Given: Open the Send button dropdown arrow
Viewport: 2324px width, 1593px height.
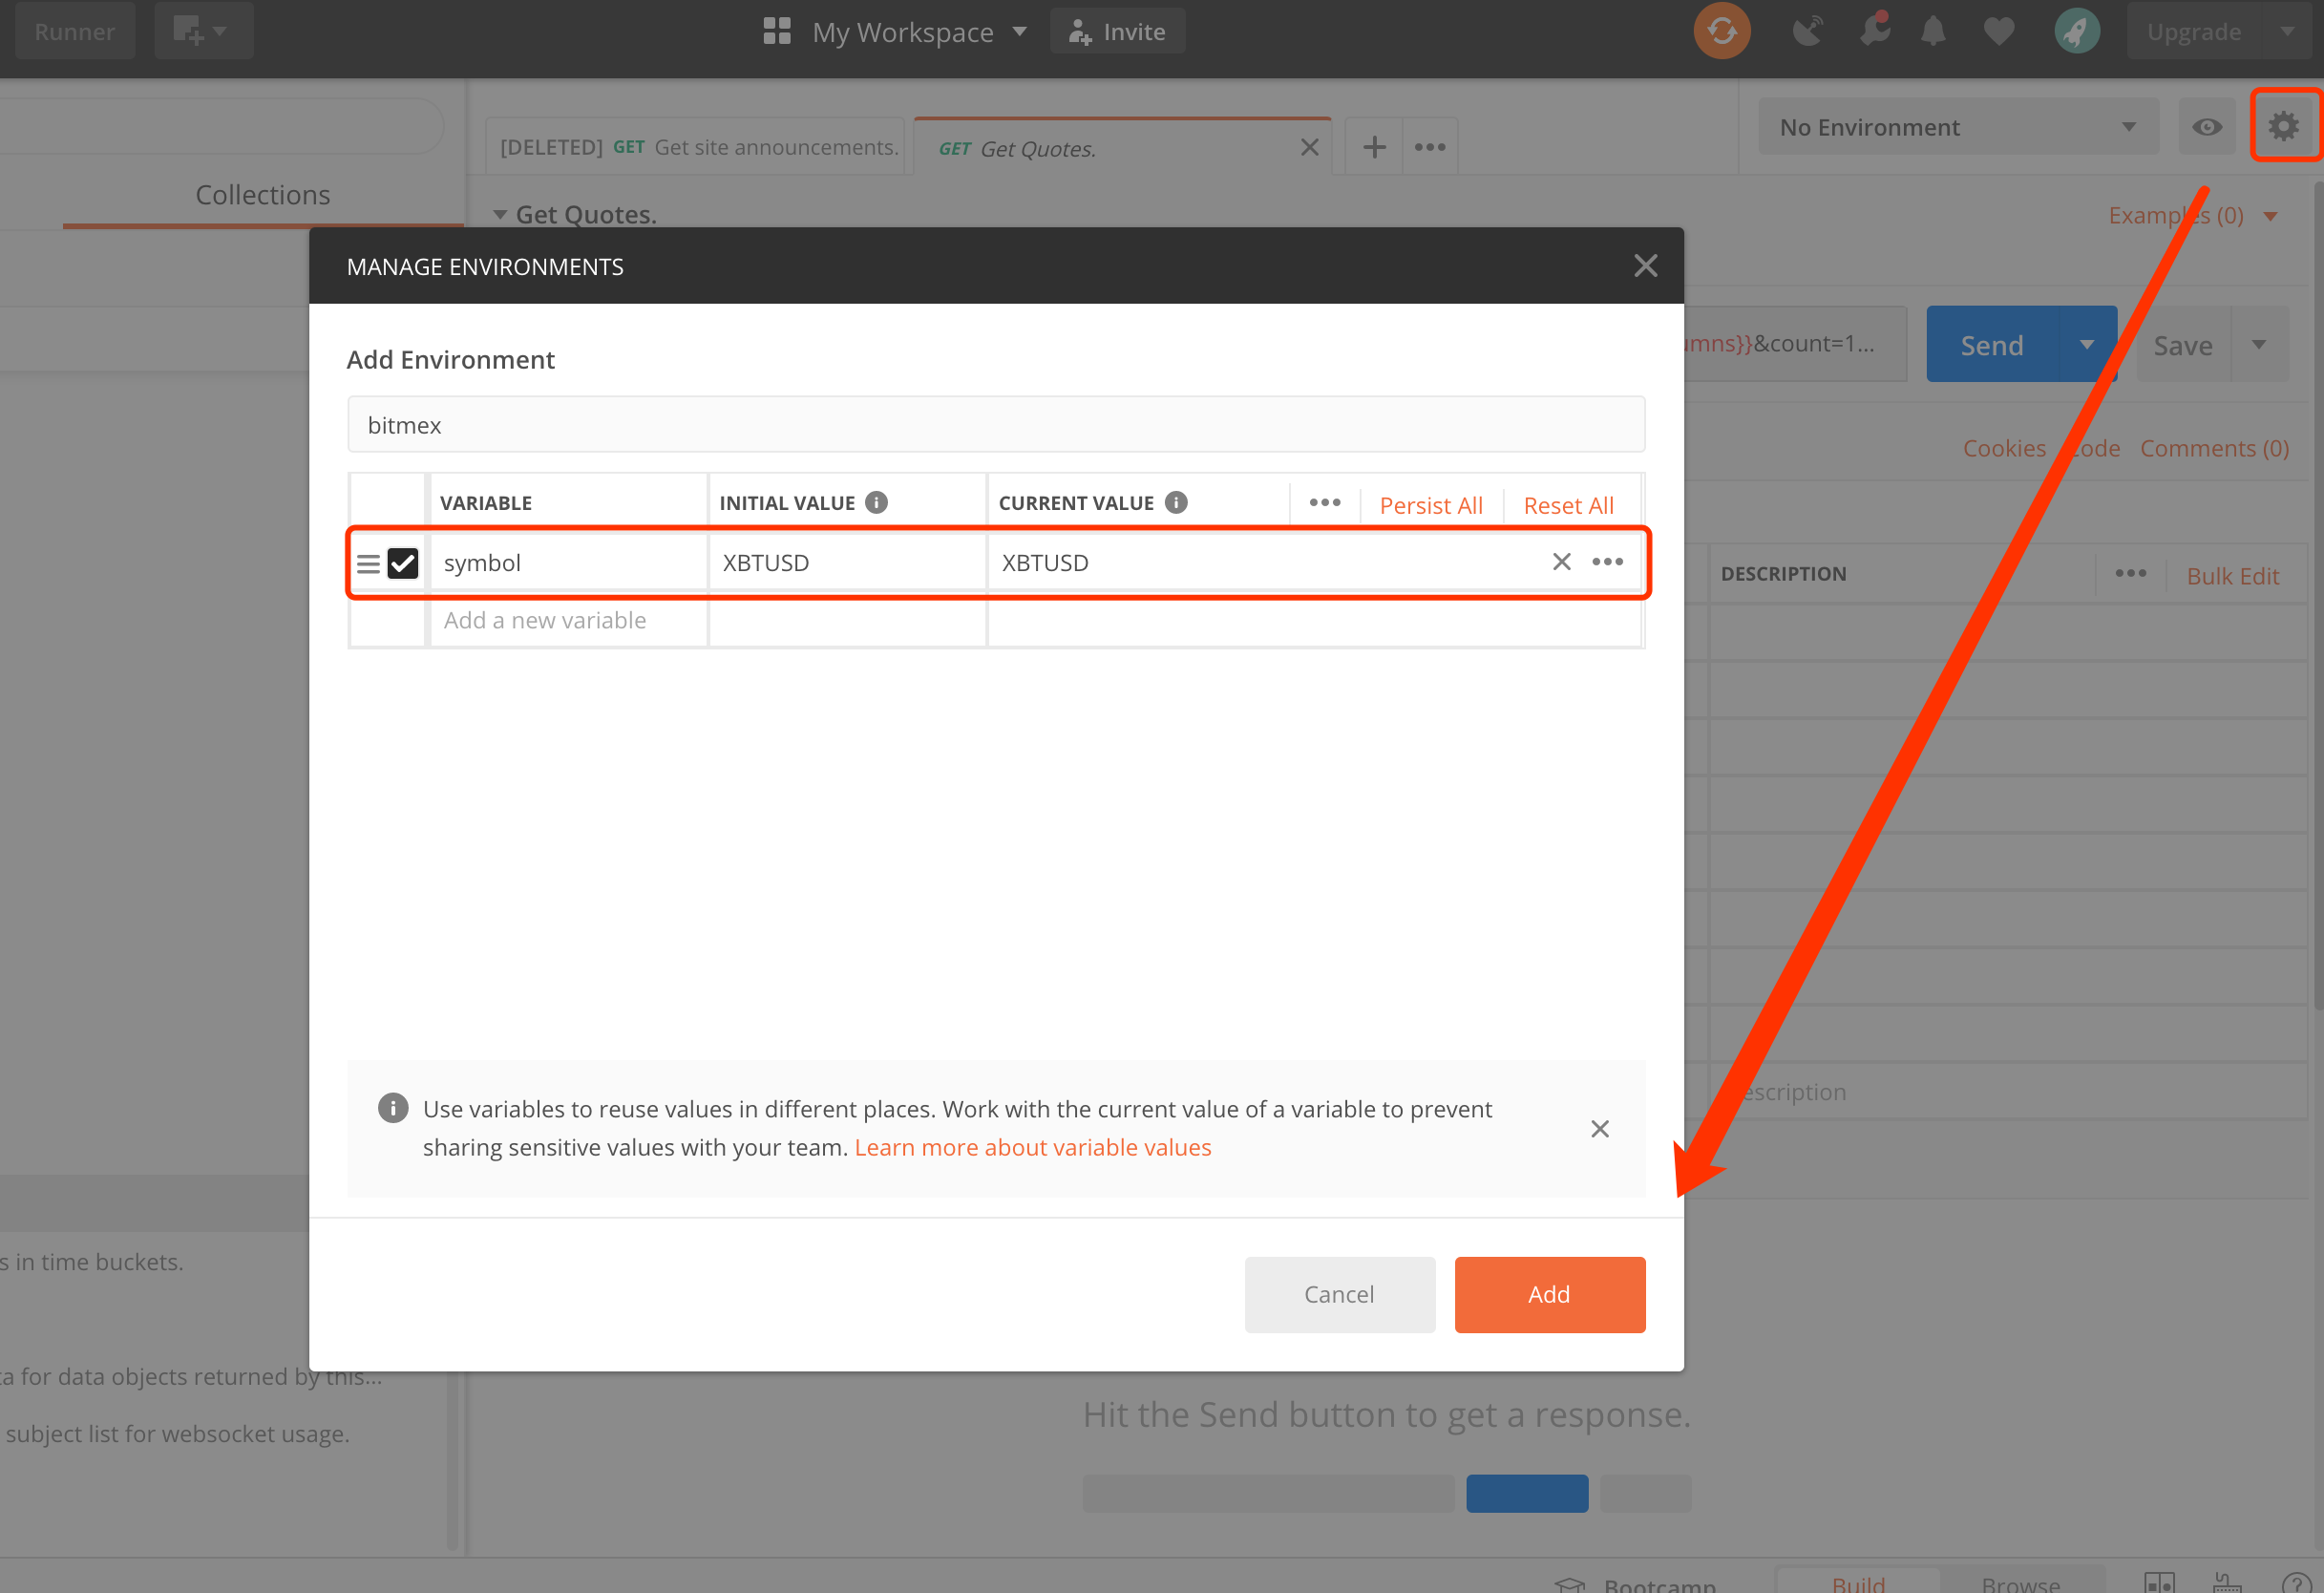Looking at the screenshot, I should tap(2086, 345).
